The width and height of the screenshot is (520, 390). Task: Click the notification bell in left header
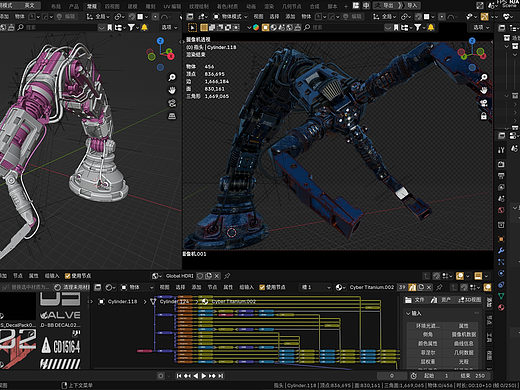[144, 27]
